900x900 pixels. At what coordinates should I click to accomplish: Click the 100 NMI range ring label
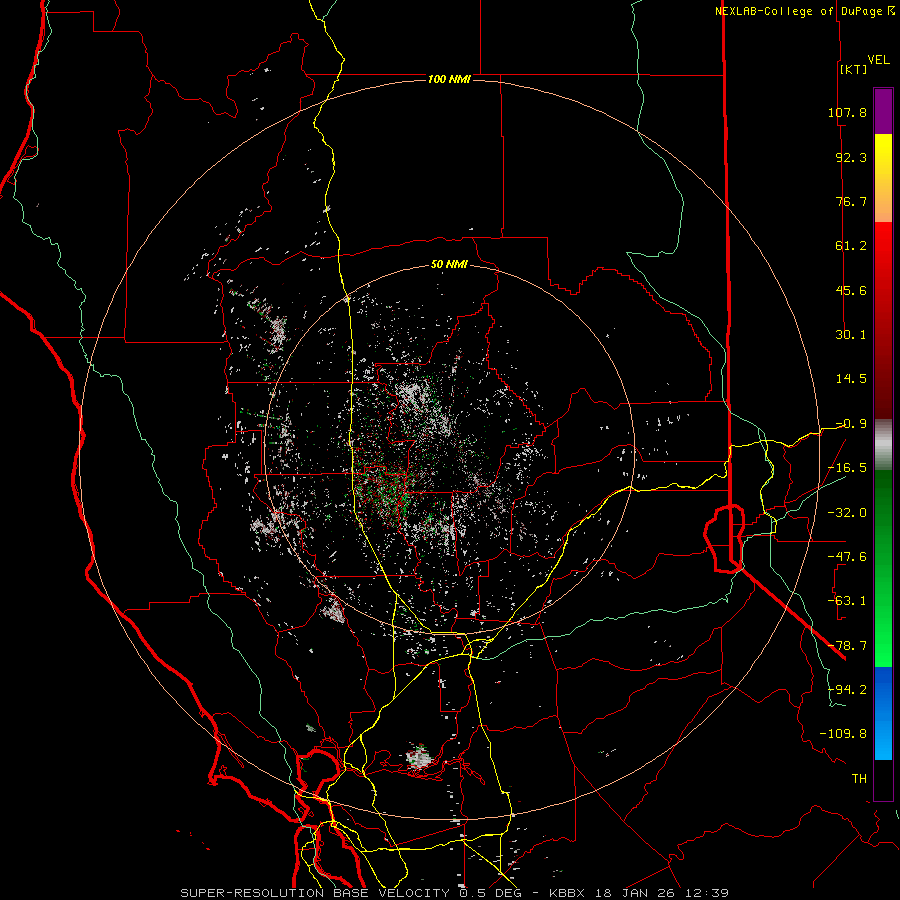449,79
